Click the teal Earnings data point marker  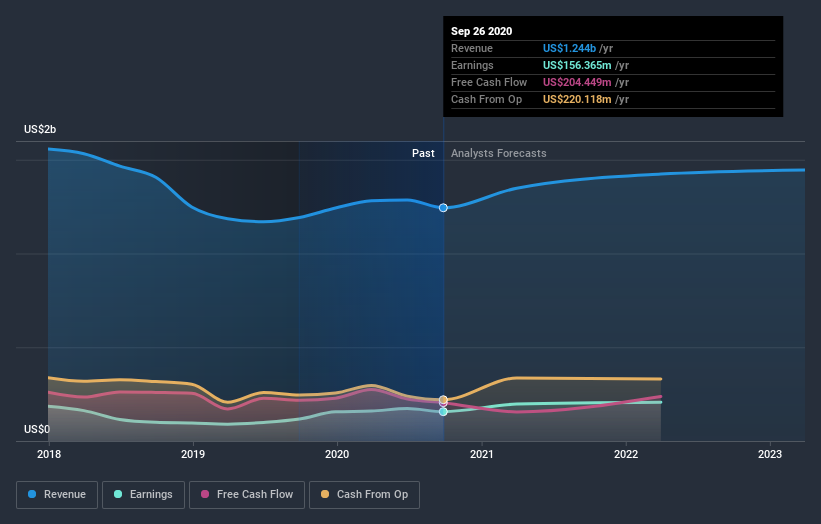pos(443,412)
